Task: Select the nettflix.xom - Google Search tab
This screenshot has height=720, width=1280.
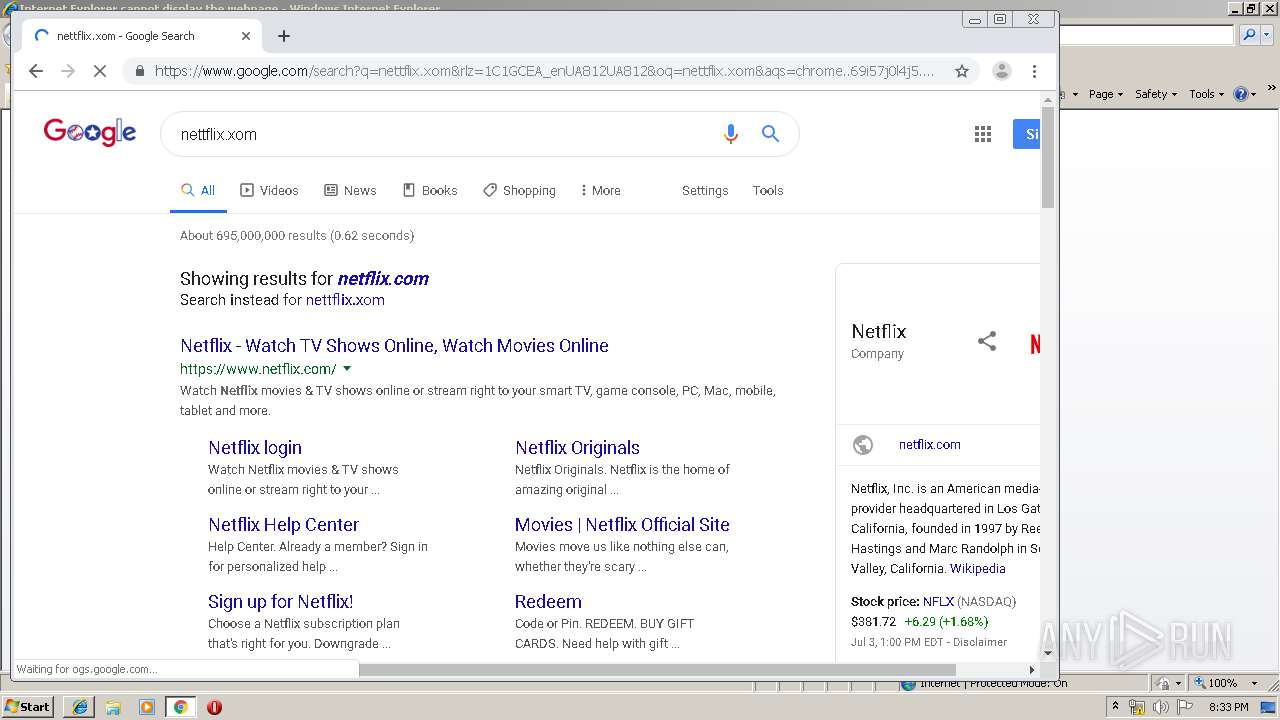Action: click(140, 36)
